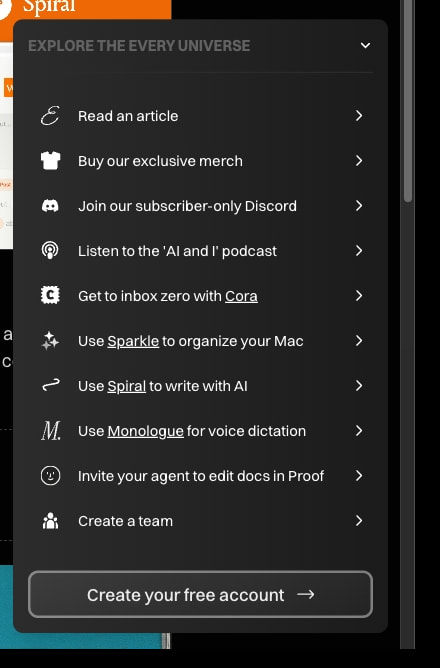Click the Discord logo icon
The image size is (440, 668).
pos(50,206)
